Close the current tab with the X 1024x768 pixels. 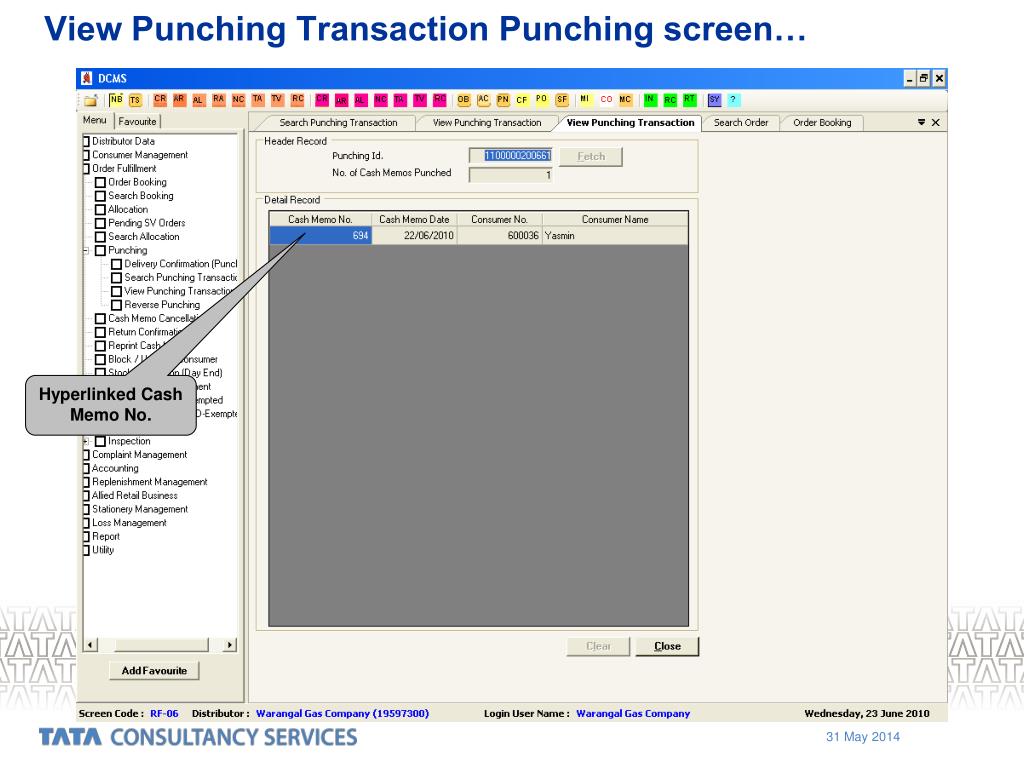pos(936,122)
